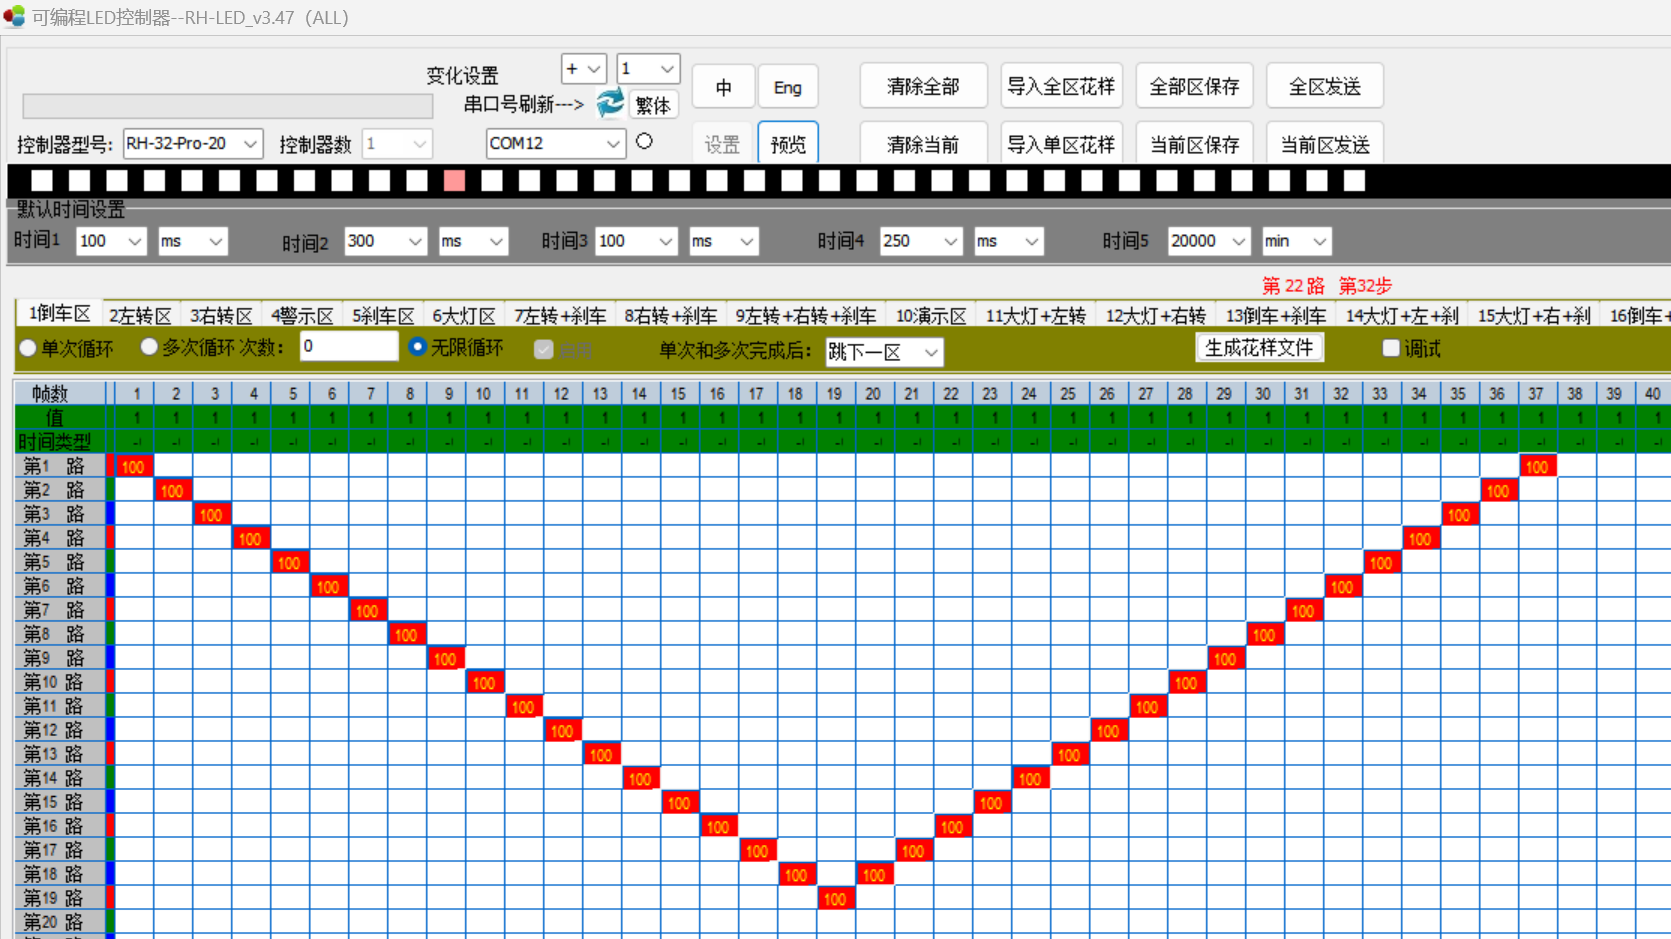Switch interface language with the Eng button

788,87
